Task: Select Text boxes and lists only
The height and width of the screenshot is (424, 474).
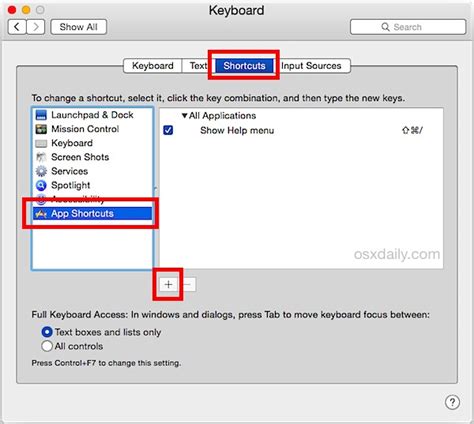Action: (47, 332)
